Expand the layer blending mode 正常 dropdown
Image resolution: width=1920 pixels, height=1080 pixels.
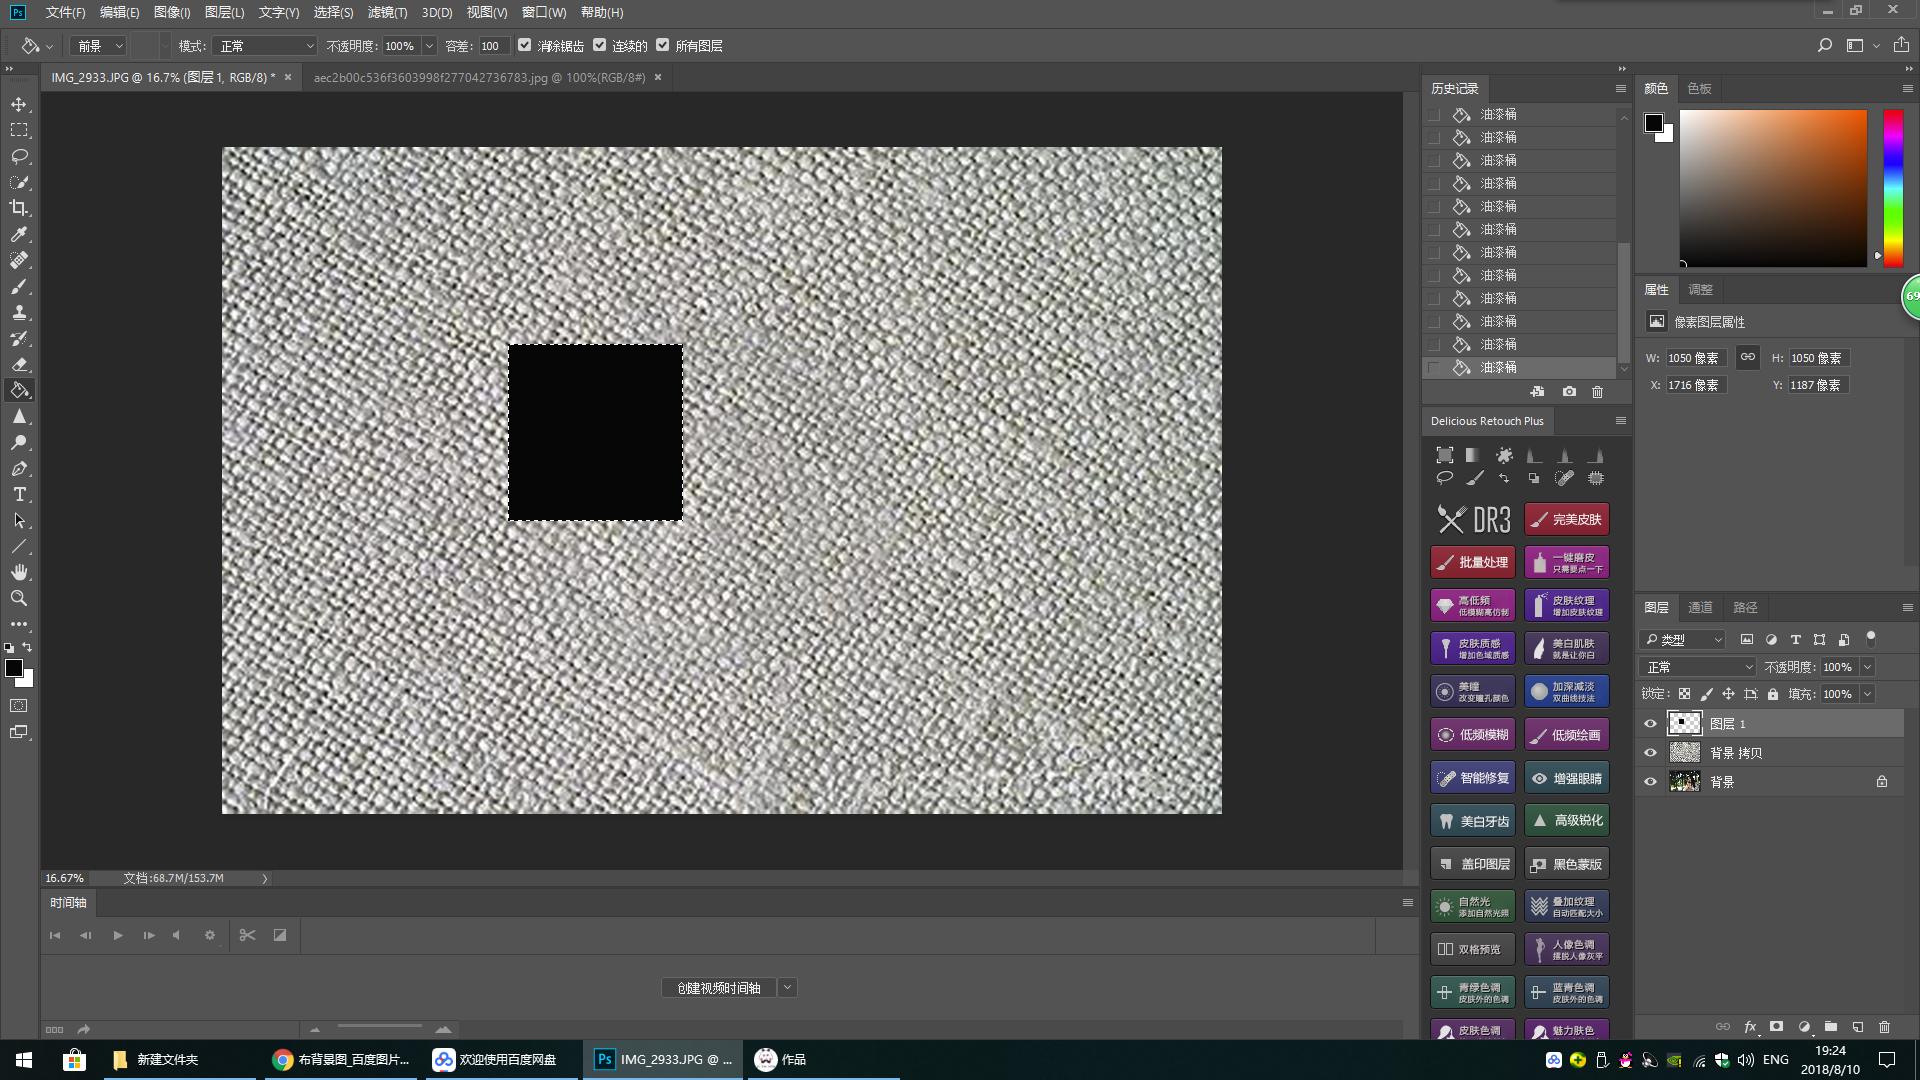(x=1698, y=667)
